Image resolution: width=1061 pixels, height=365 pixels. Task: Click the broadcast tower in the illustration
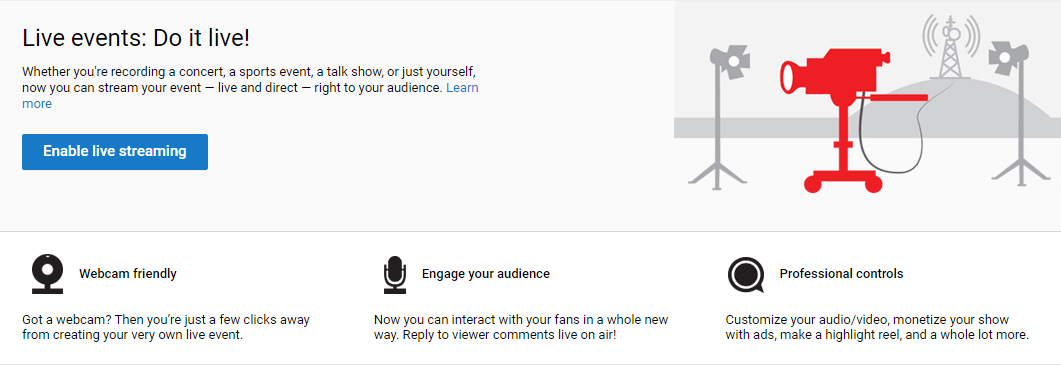[x=951, y=46]
